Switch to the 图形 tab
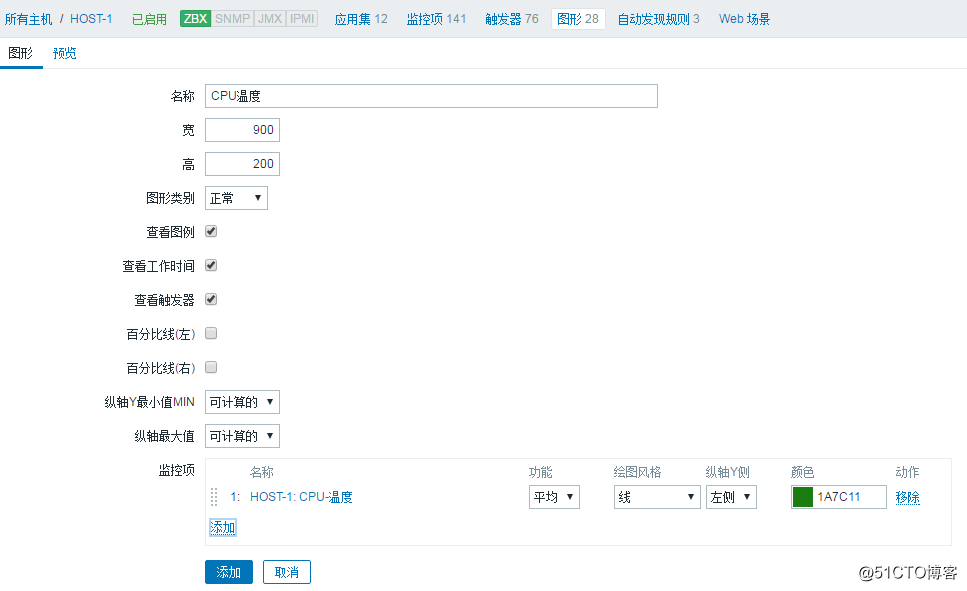 point(20,53)
